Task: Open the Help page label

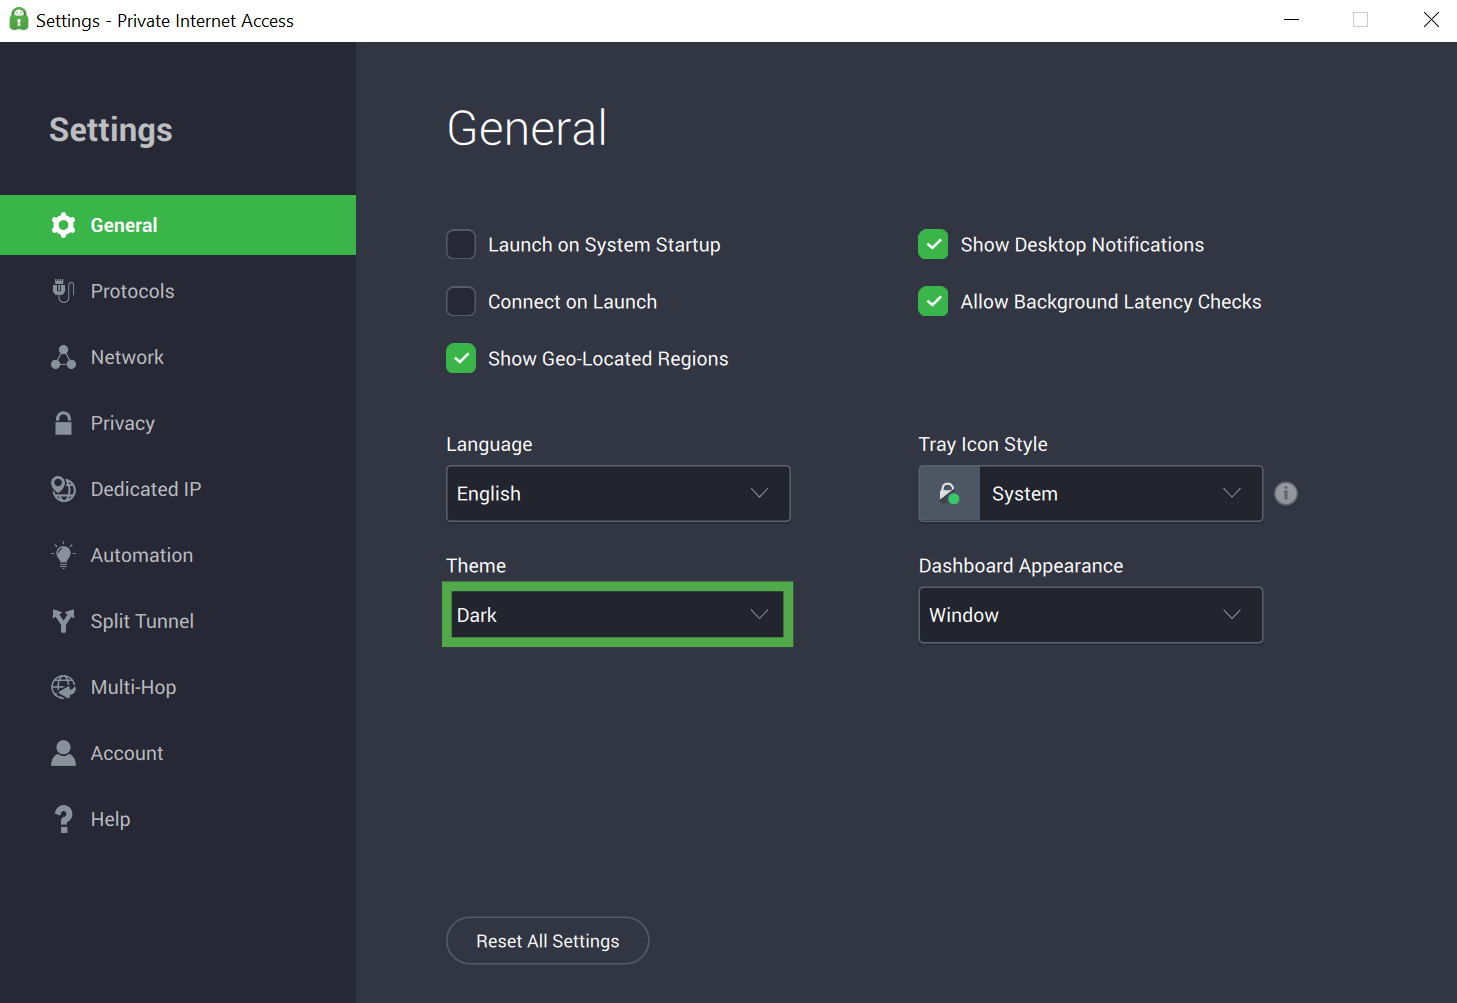Action: click(110, 819)
